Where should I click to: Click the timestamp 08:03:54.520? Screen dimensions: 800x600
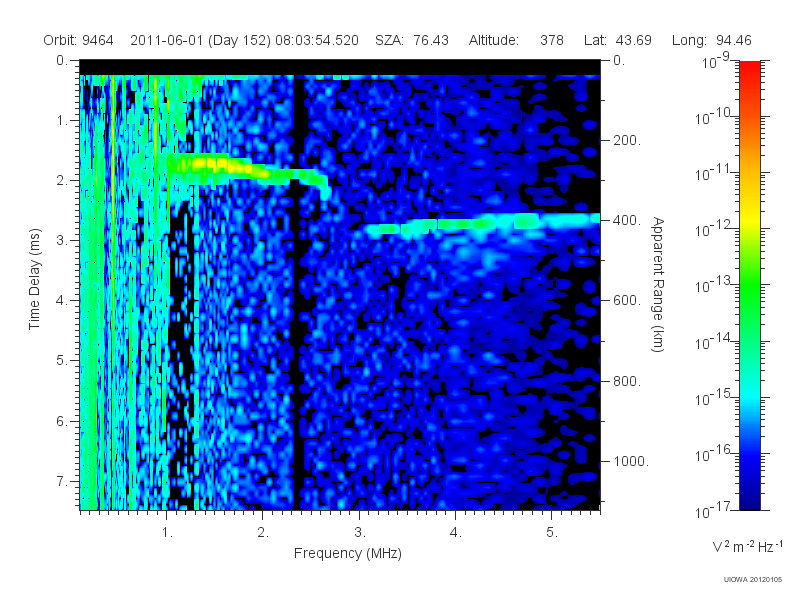317,40
